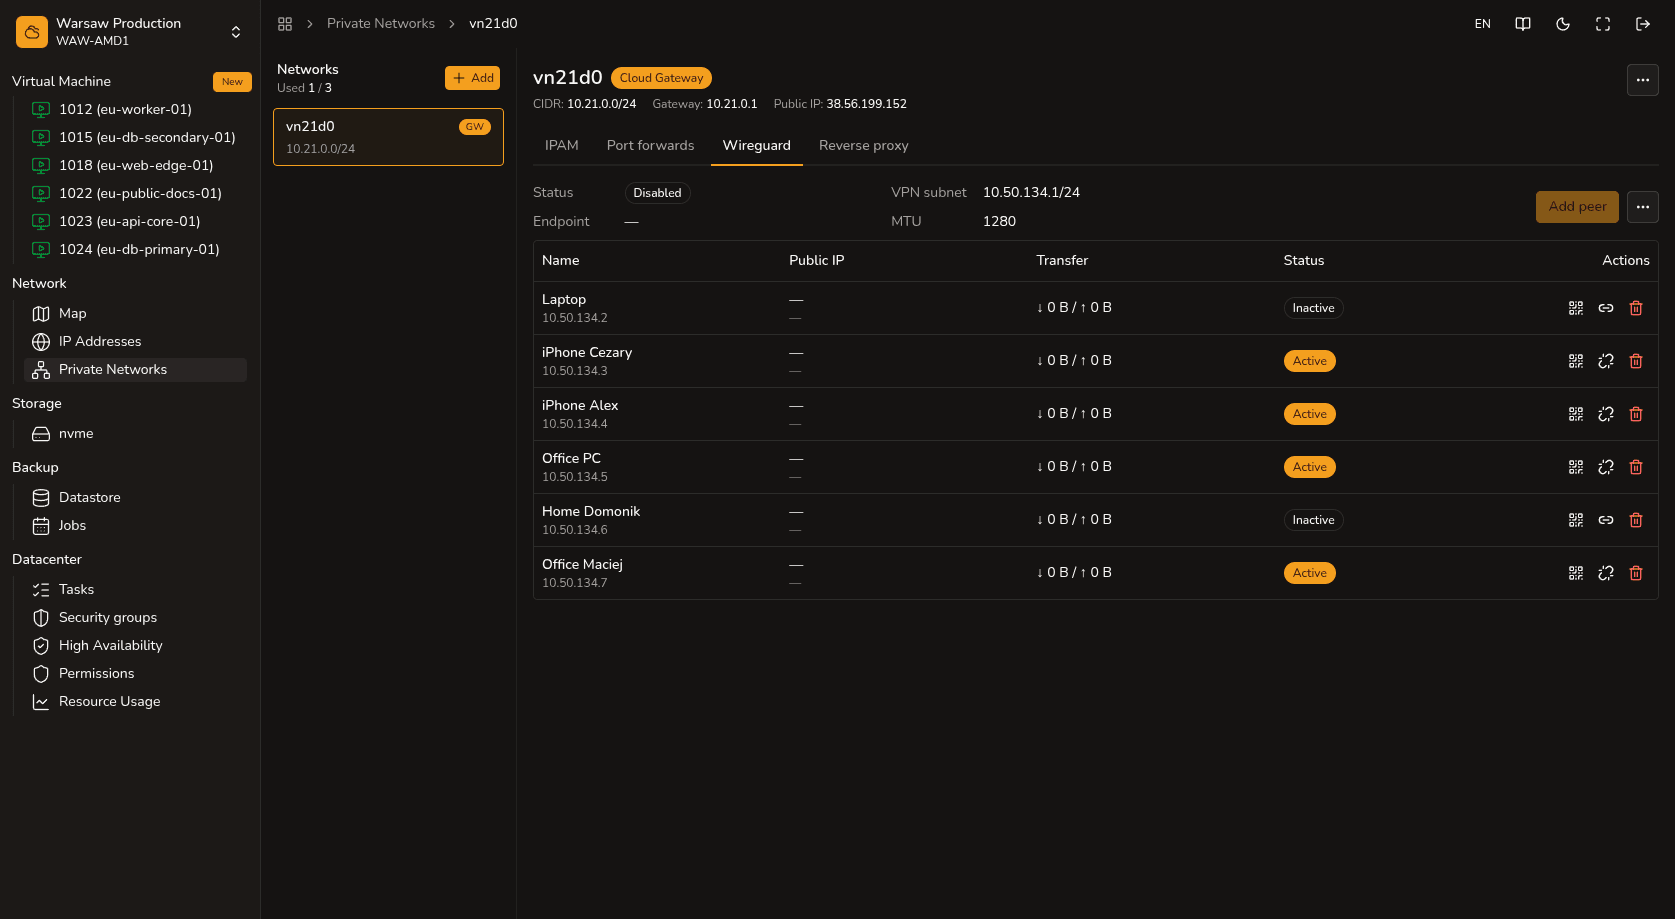Open the Permissions page
Image resolution: width=1675 pixels, height=919 pixels.
(135, 673)
